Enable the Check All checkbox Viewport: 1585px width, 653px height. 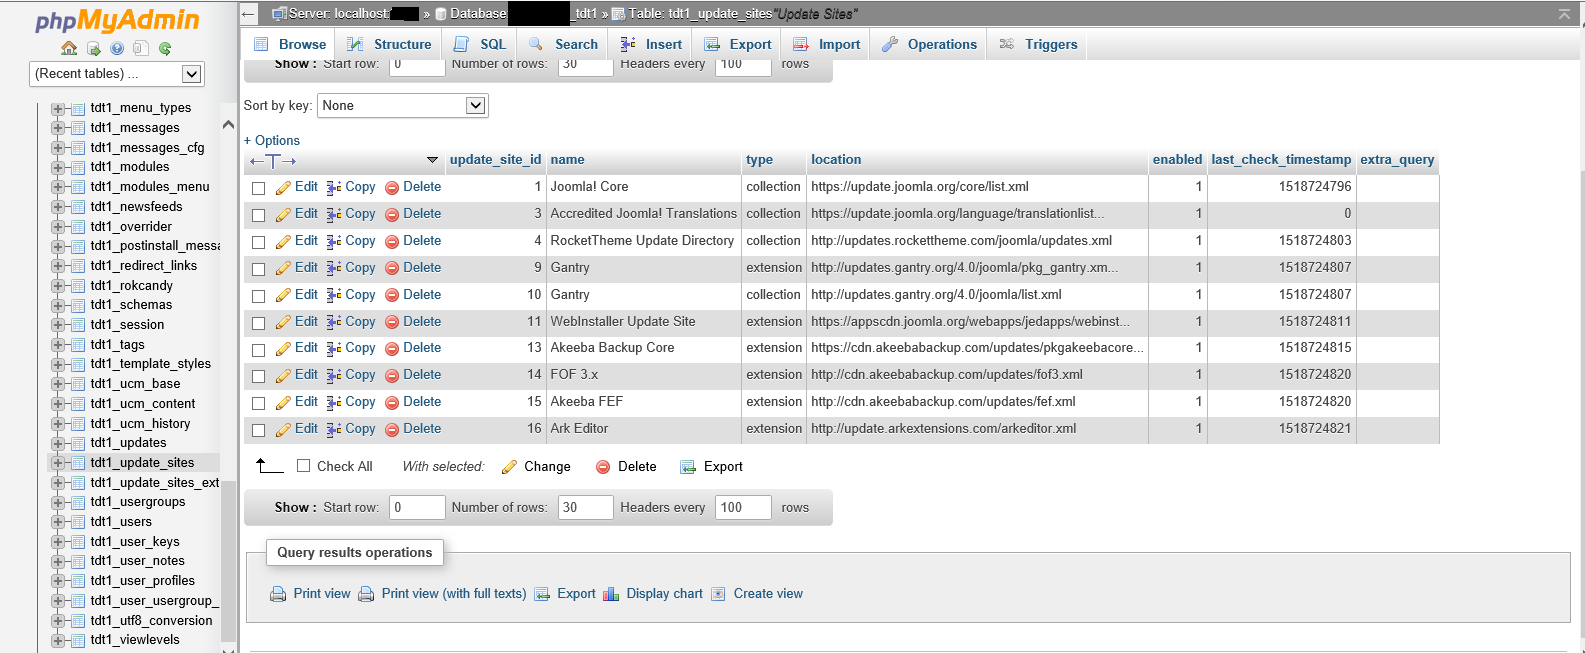point(304,466)
